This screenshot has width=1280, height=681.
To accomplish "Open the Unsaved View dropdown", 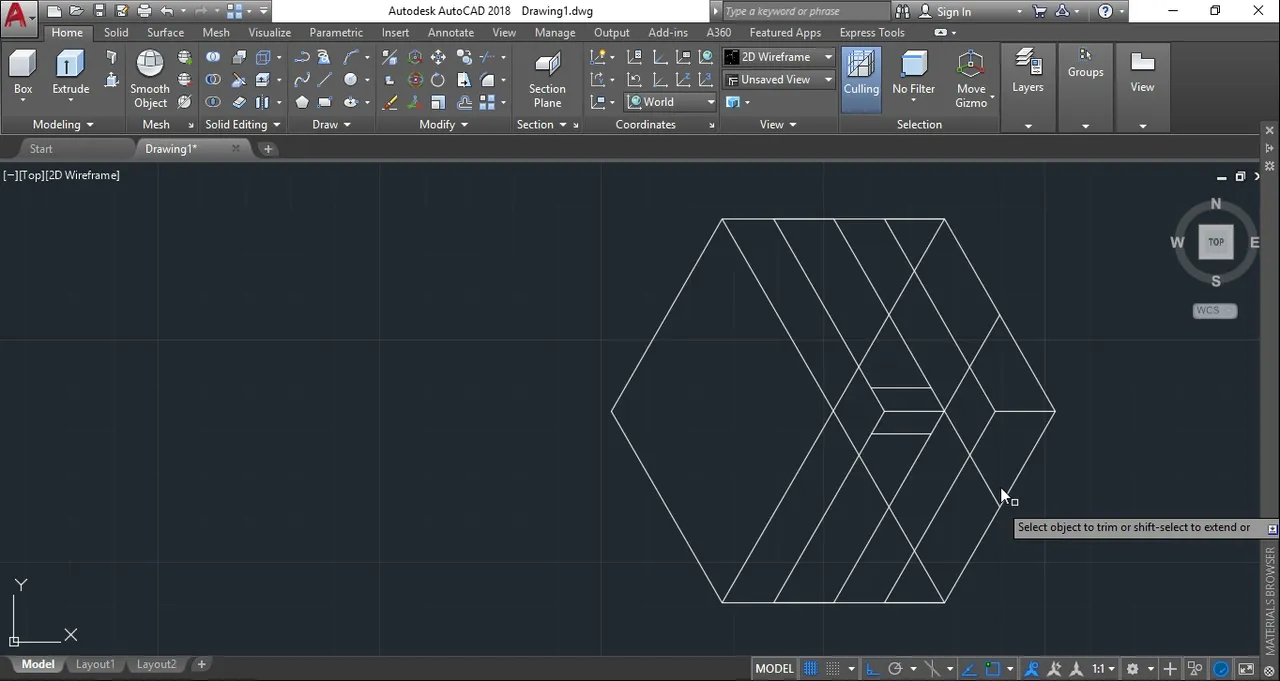I will [x=779, y=79].
